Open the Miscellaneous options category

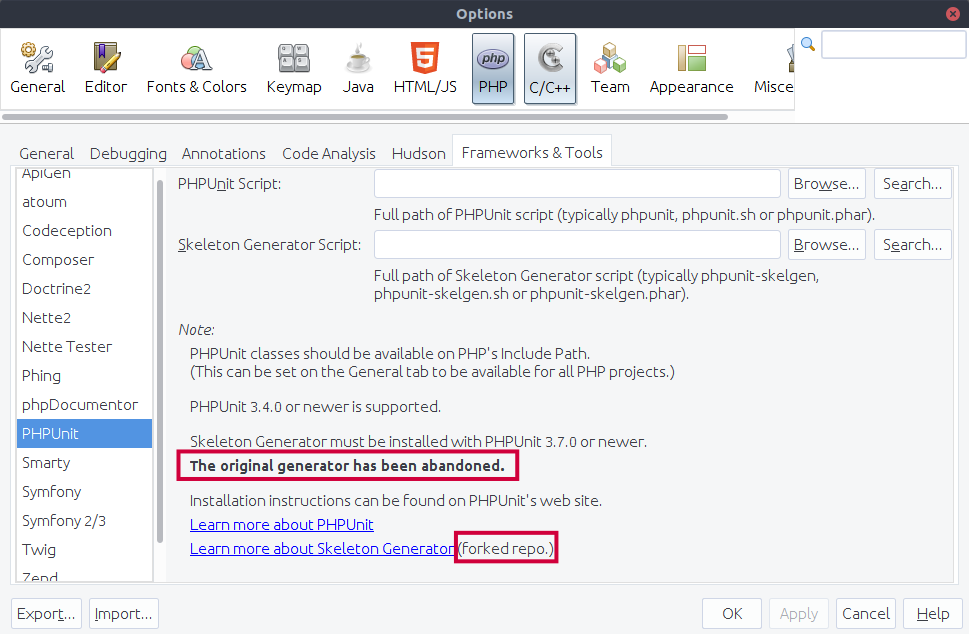[772, 69]
